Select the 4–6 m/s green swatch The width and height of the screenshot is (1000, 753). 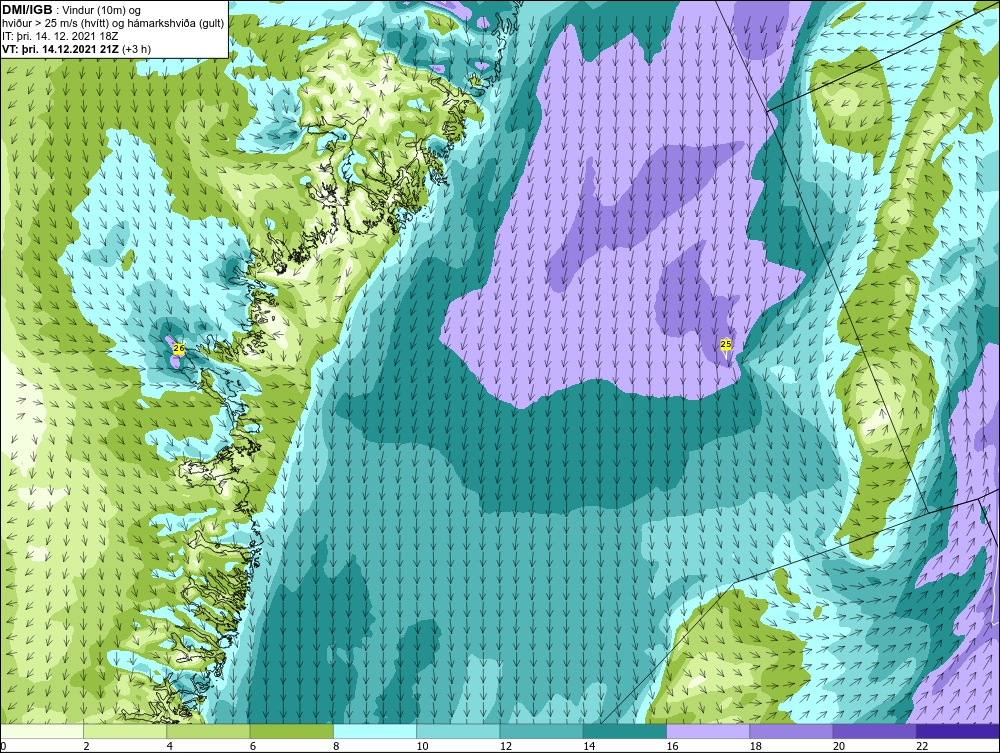(209, 731)
